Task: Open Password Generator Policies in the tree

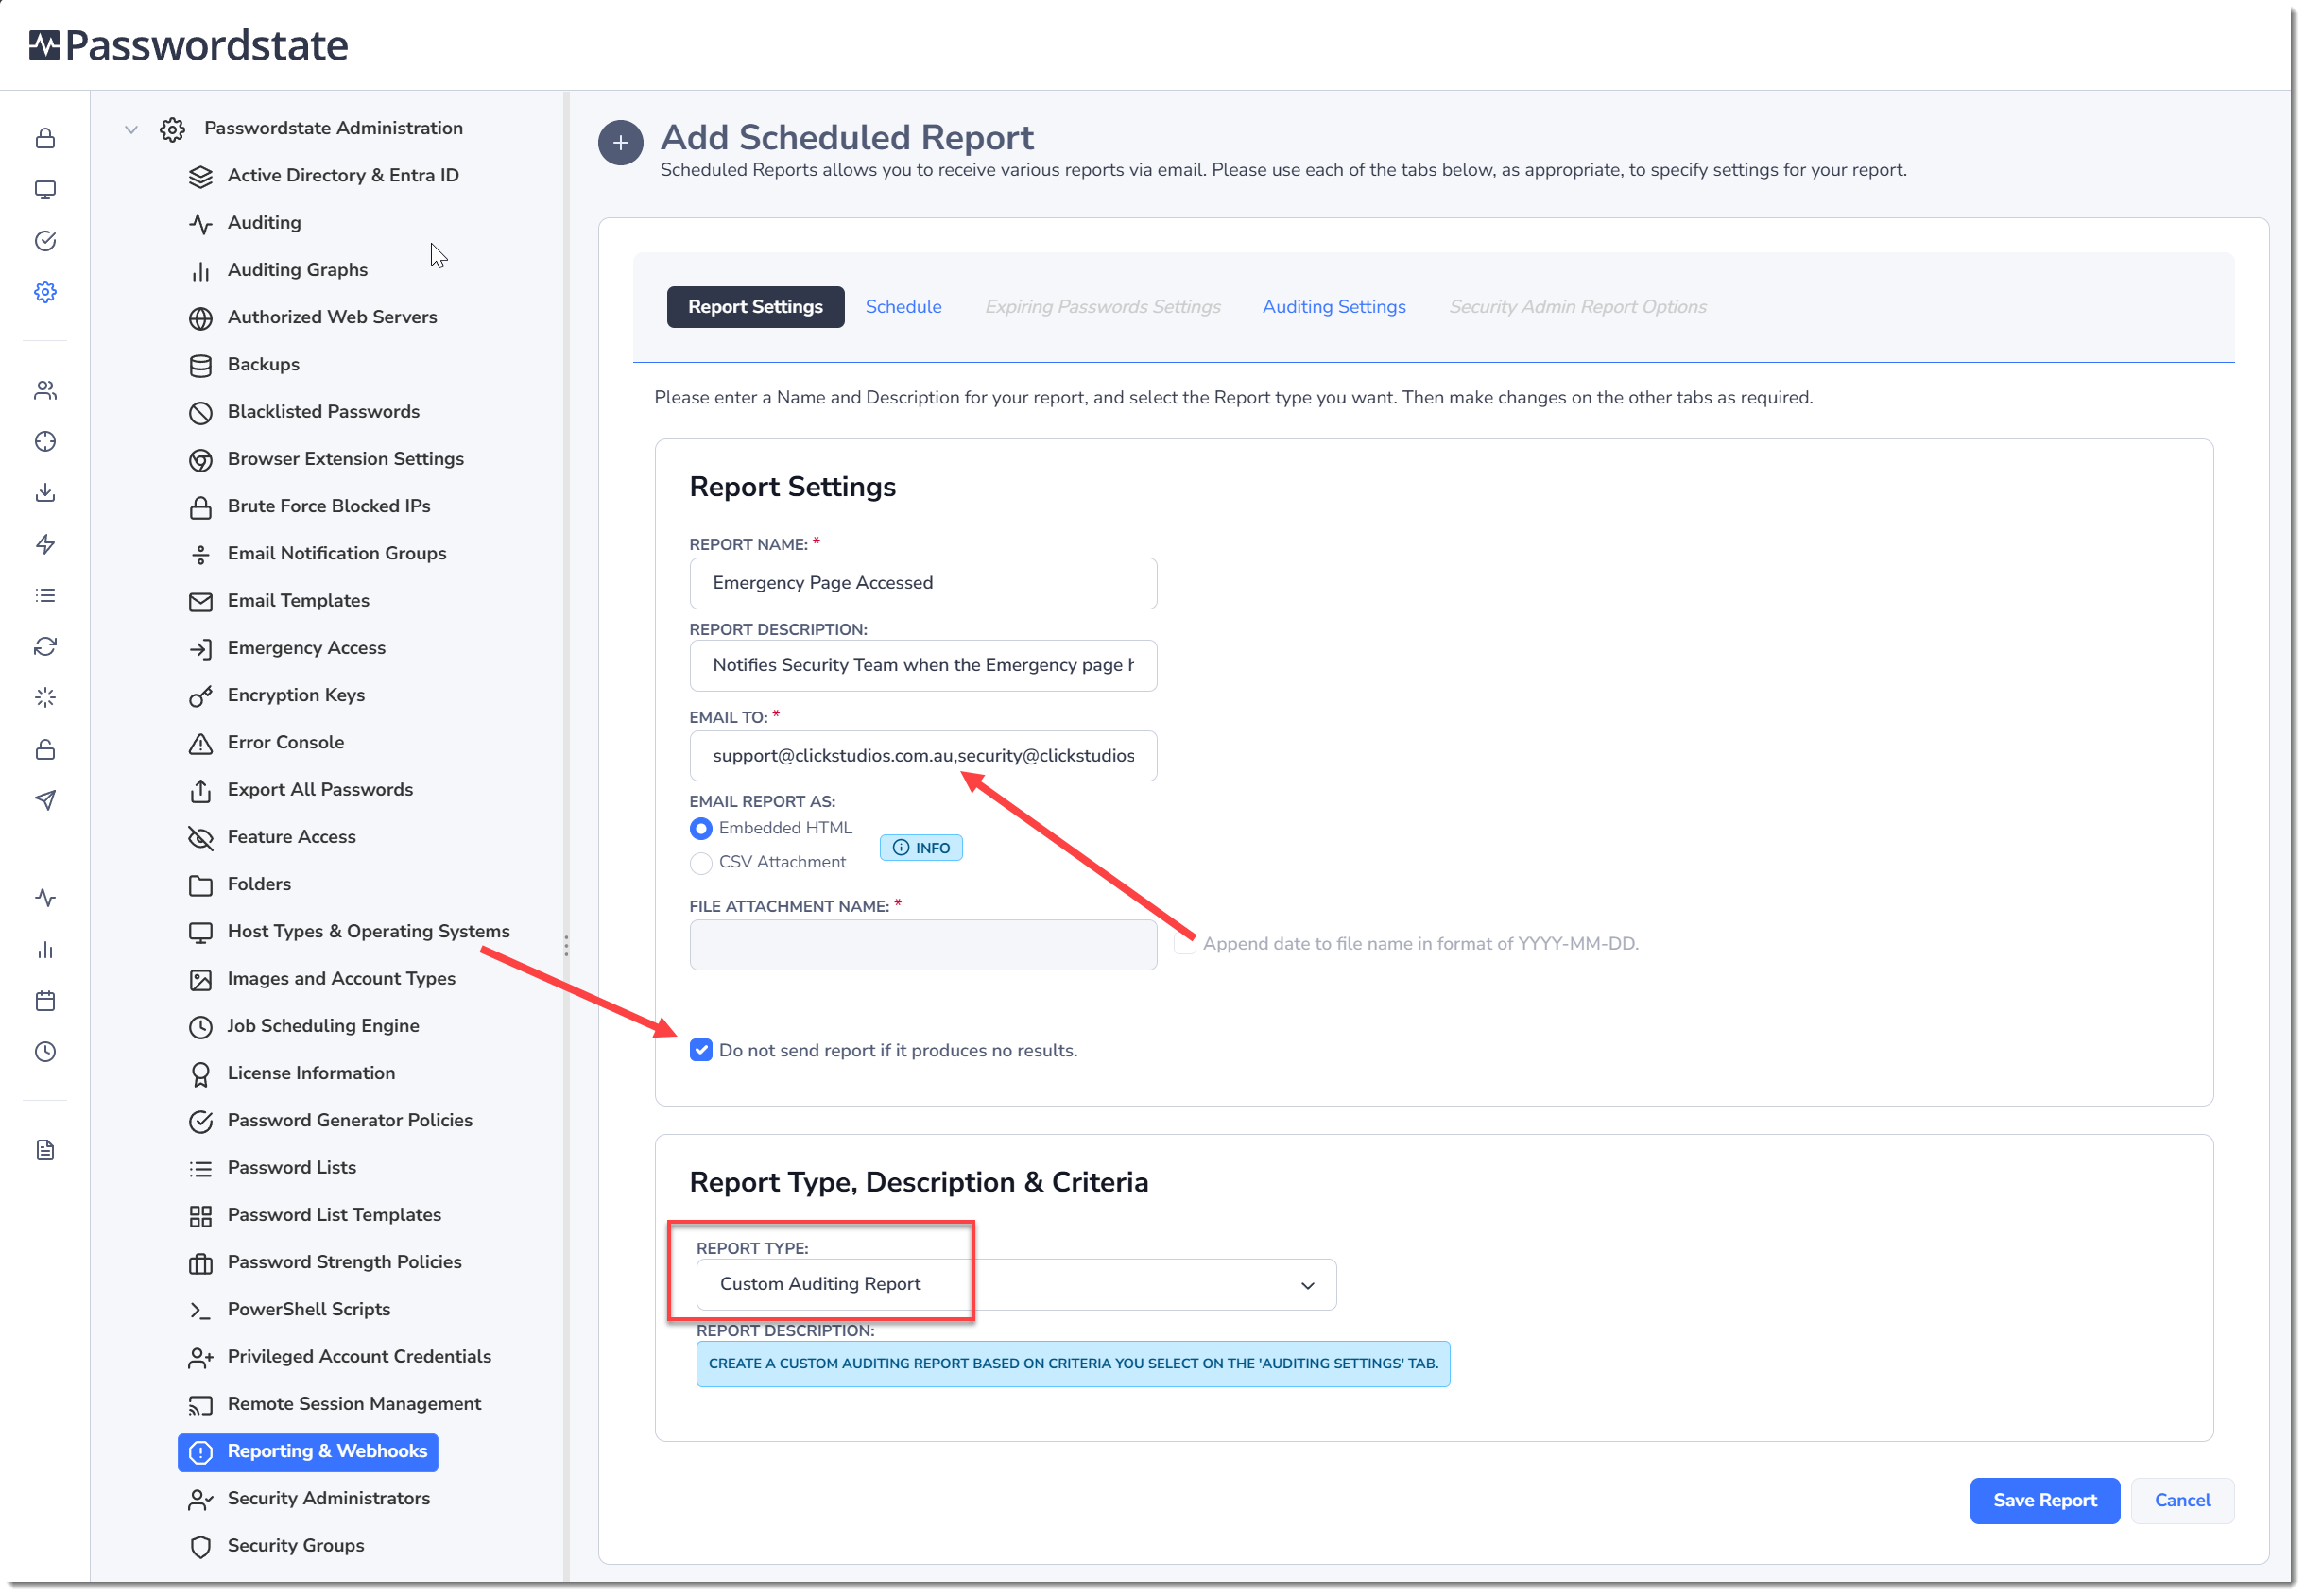Action: click(x=350, y=1121)
